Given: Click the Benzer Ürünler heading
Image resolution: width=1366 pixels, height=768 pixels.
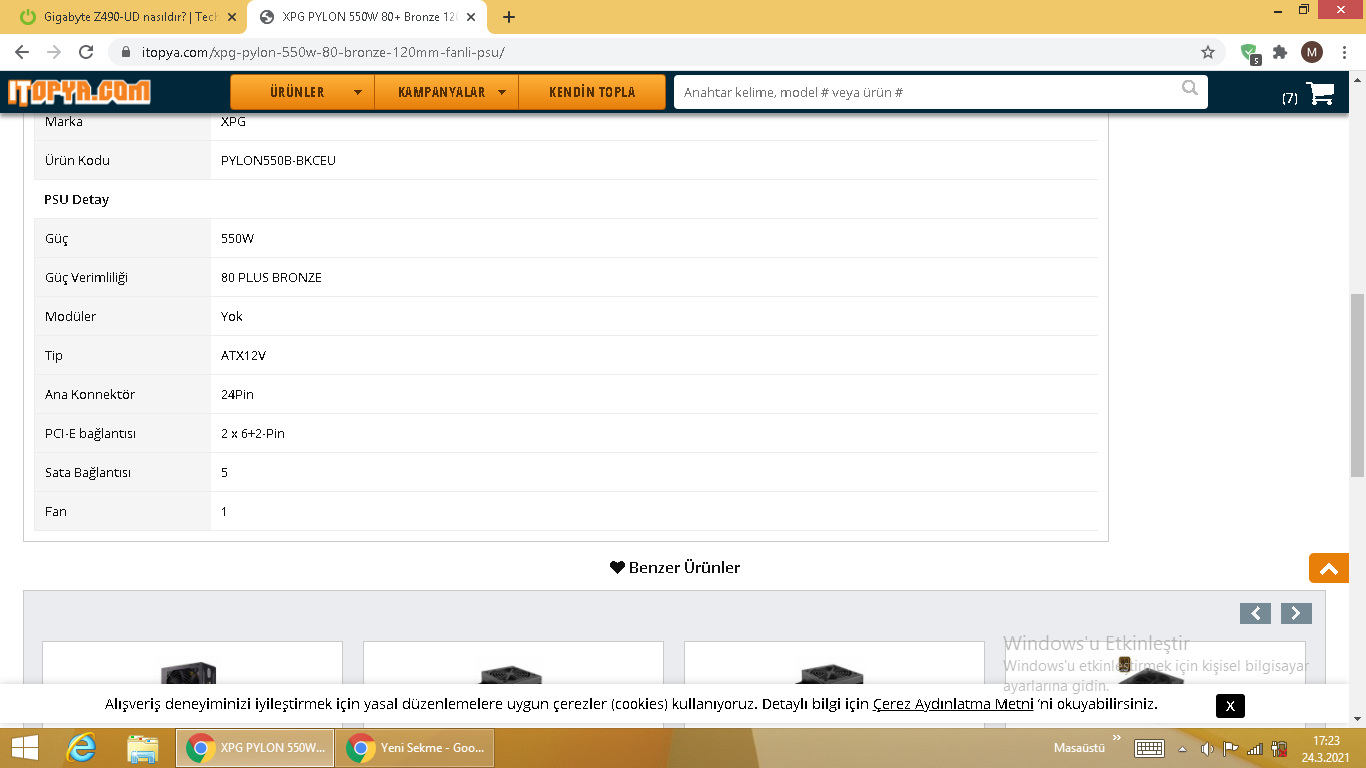Looking at the screenshot, I should pos(675,567).
